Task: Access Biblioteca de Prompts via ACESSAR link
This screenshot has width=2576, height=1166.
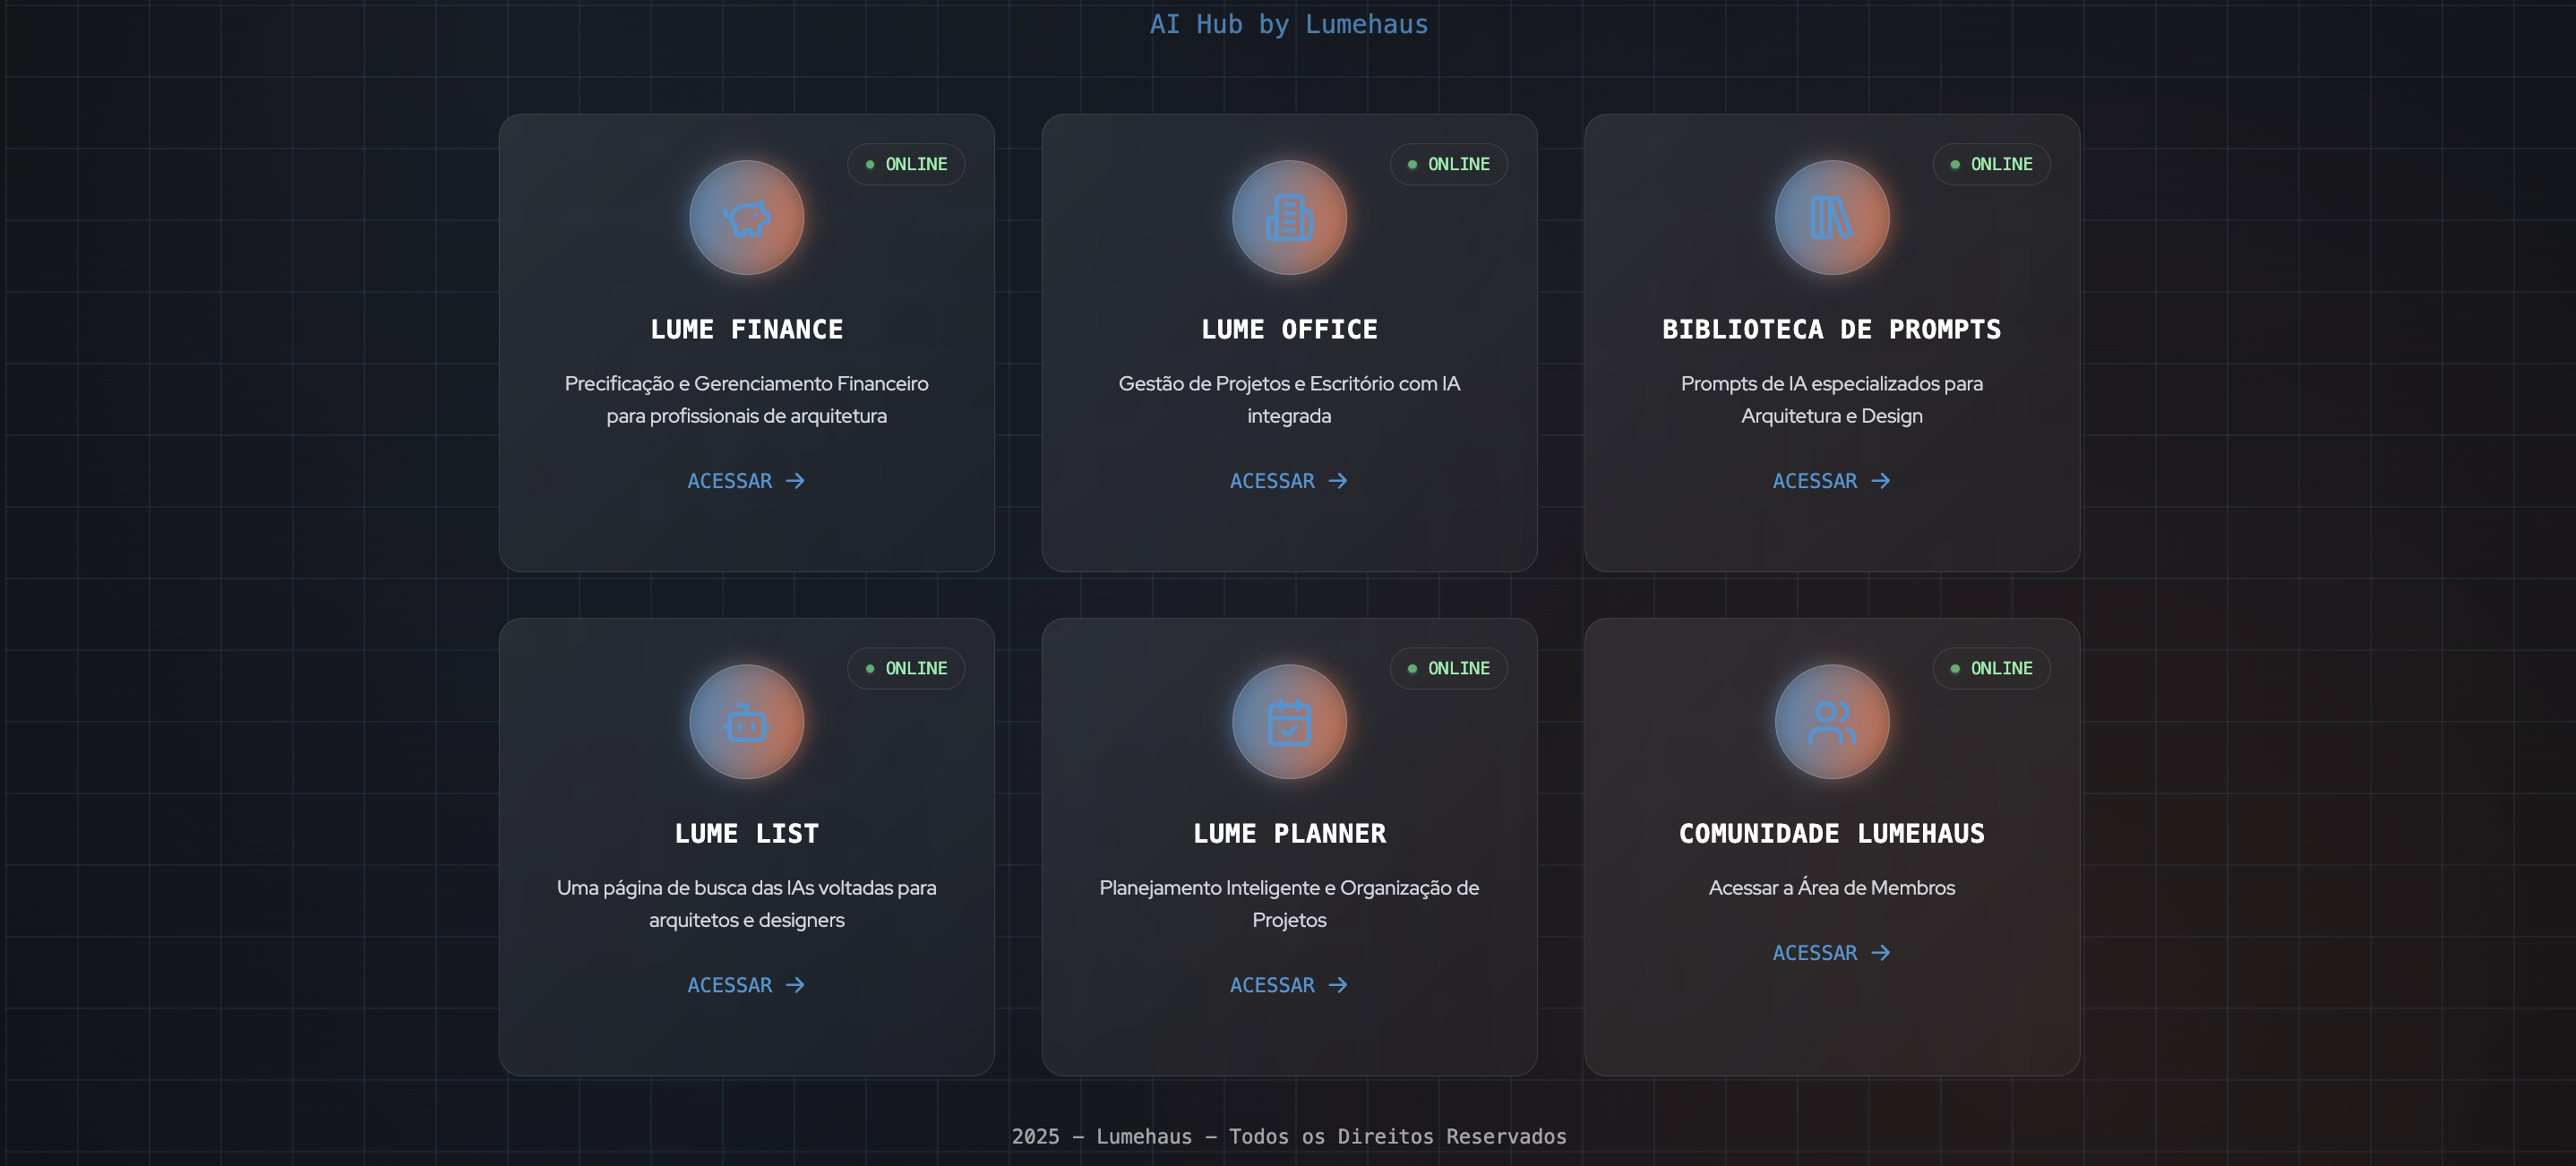Action: [1831, 481]
